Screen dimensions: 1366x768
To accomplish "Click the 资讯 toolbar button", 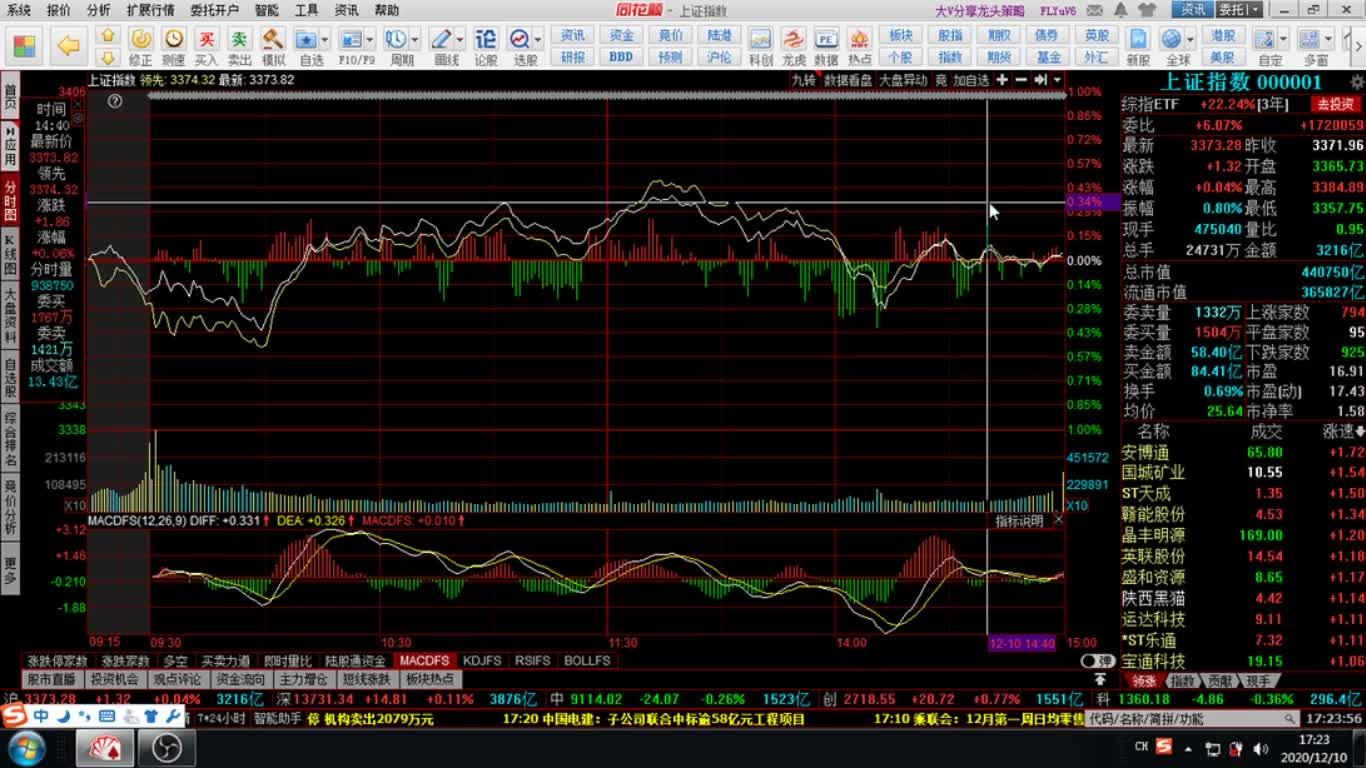I will click(x=573, y=35).
